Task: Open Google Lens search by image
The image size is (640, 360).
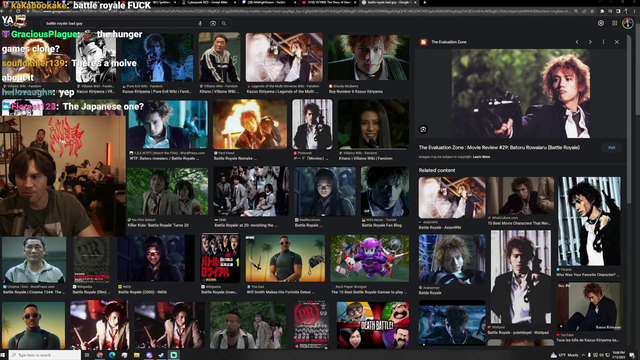Action: [x=213, y=23]
